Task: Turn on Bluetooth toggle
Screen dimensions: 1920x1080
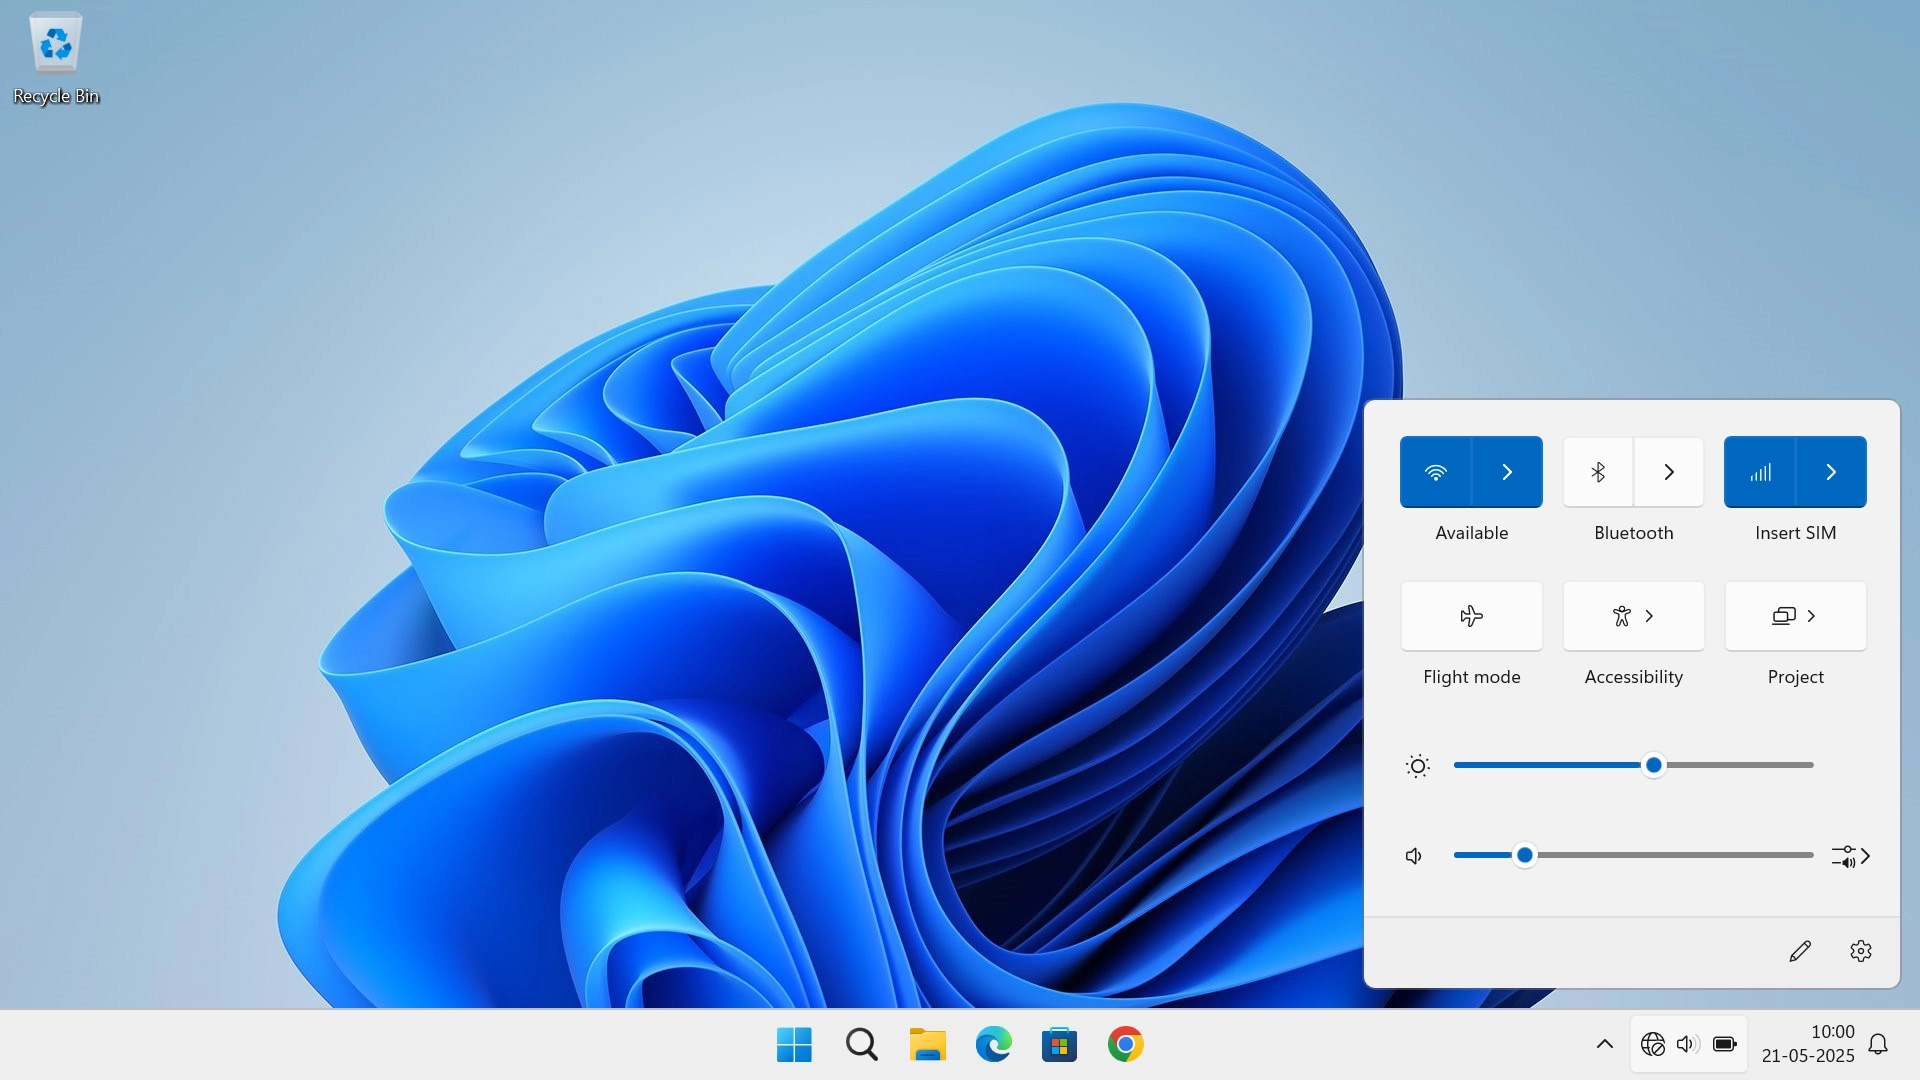Action: pyautogui.click(x=1598, y=472)
